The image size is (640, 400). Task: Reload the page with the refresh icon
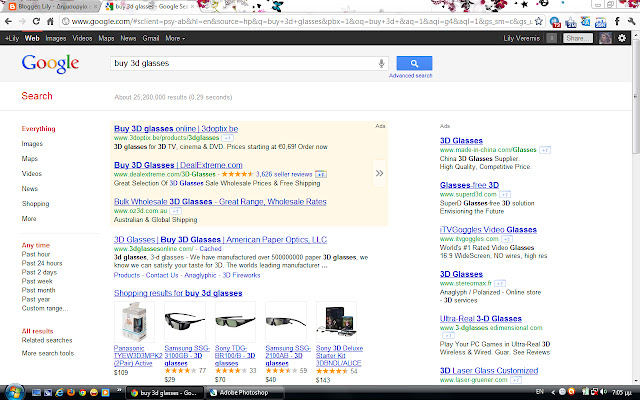[36, 21]
